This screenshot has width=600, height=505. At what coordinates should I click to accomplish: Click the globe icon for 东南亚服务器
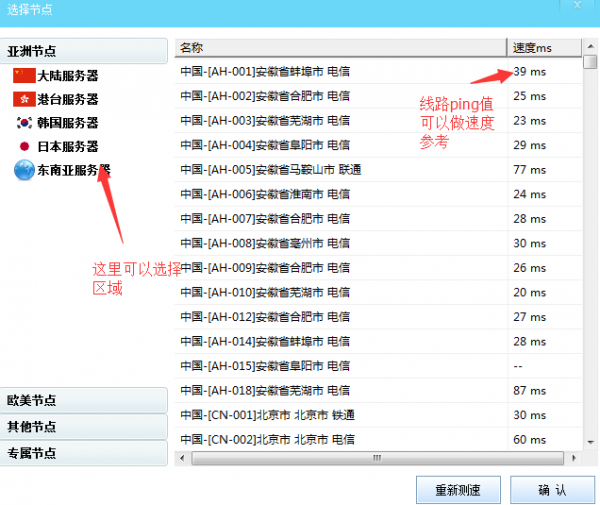pos(23,170)
